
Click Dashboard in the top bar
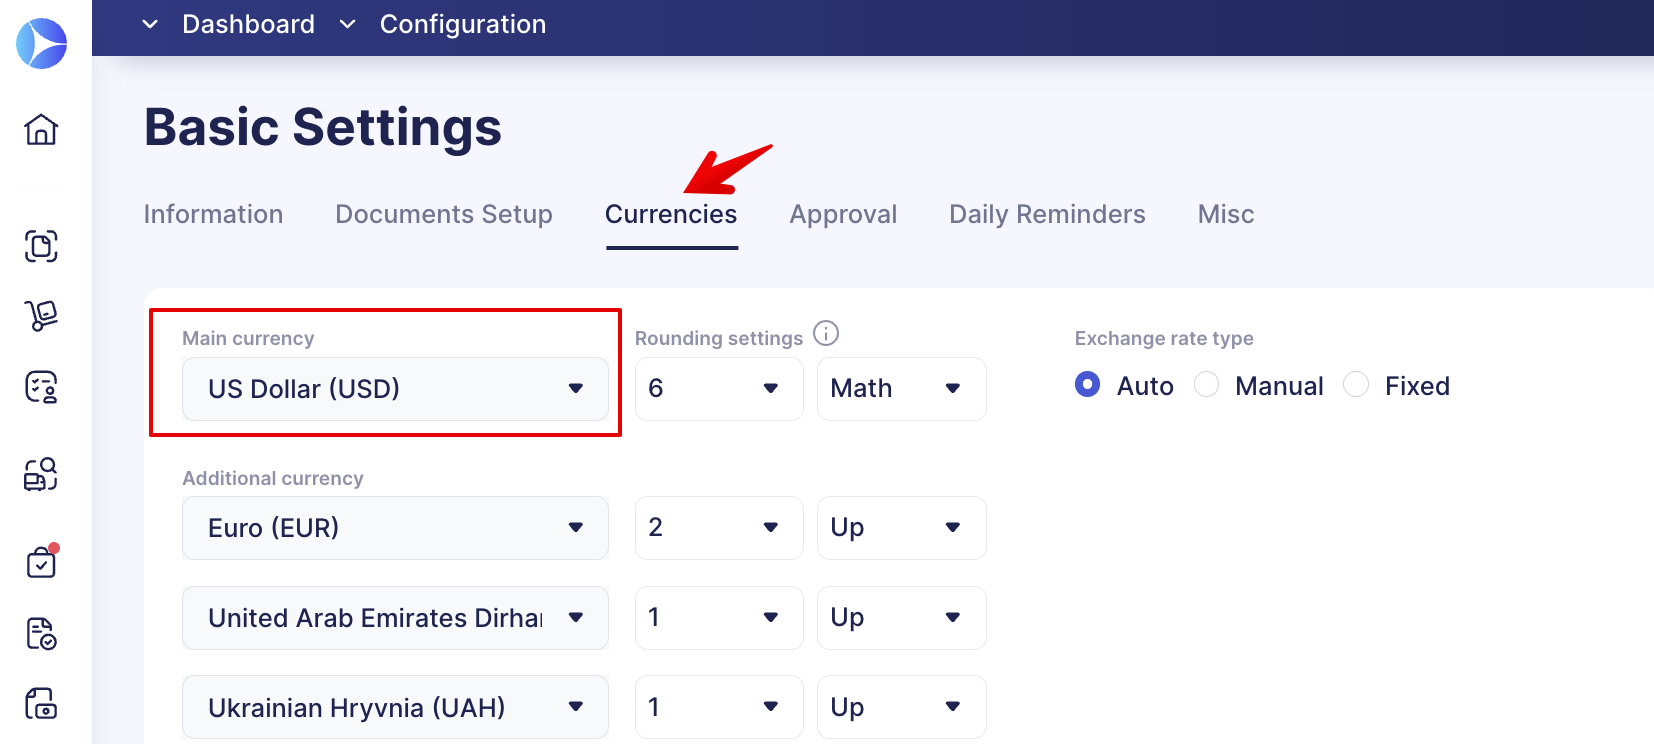[248, 24]
